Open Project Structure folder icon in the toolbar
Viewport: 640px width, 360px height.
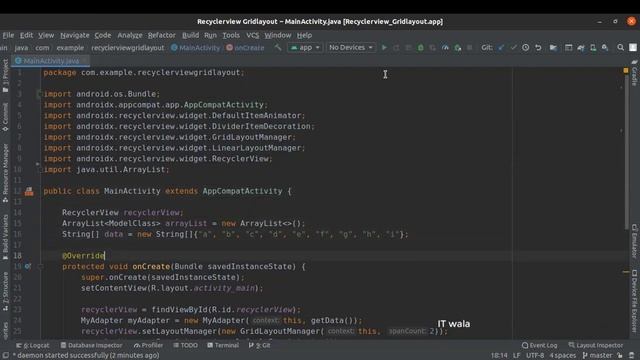(553, 48)
